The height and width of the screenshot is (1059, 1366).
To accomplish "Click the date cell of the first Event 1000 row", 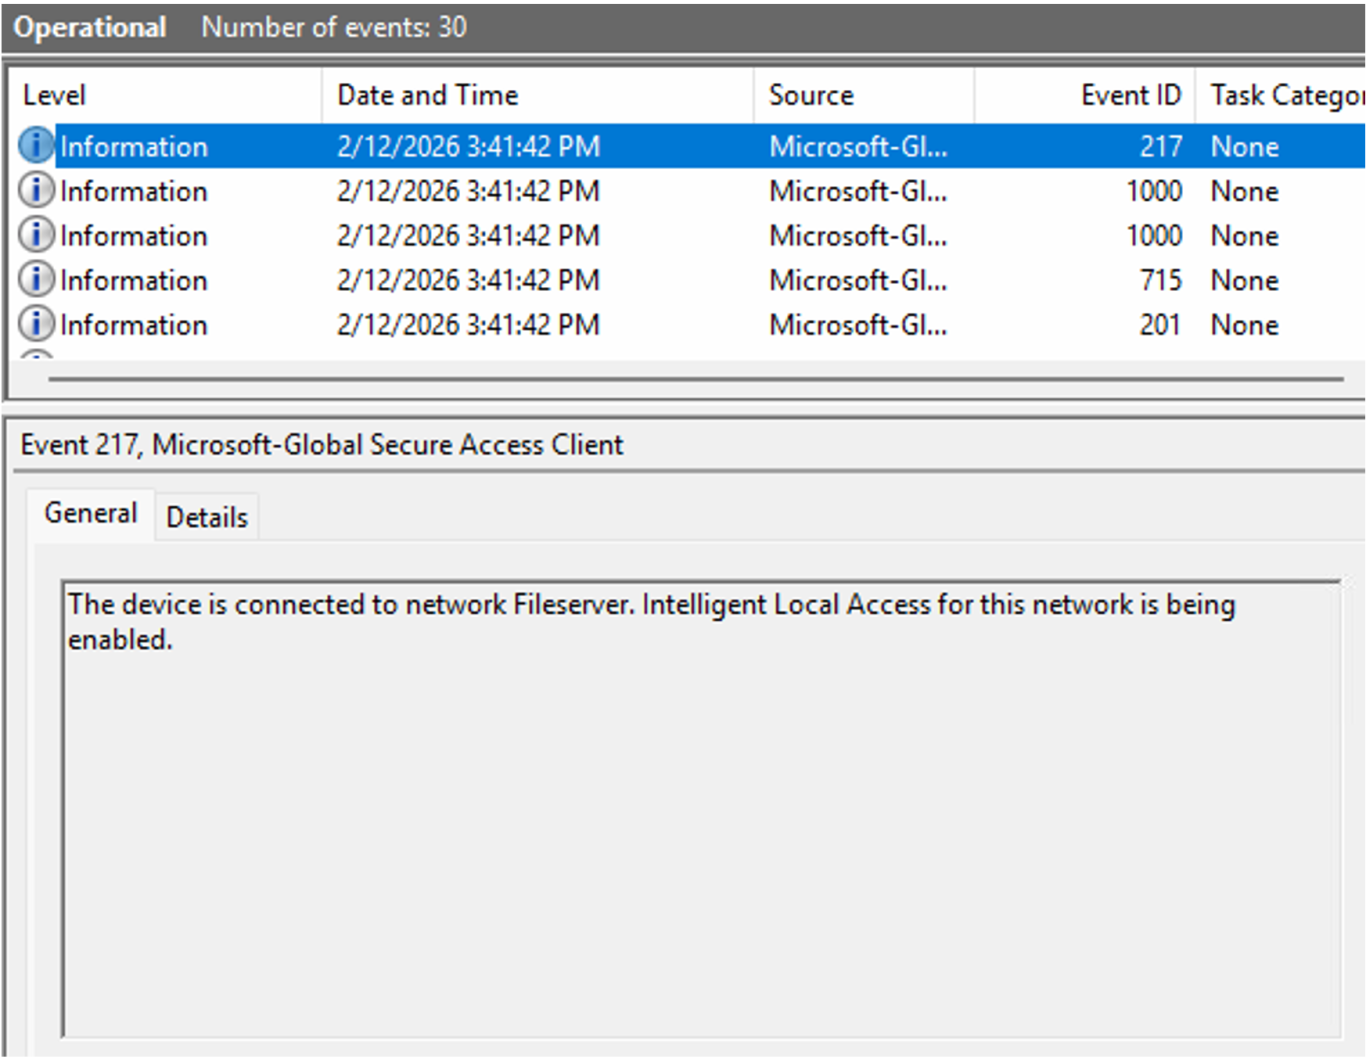I will [x=468, y=191].
